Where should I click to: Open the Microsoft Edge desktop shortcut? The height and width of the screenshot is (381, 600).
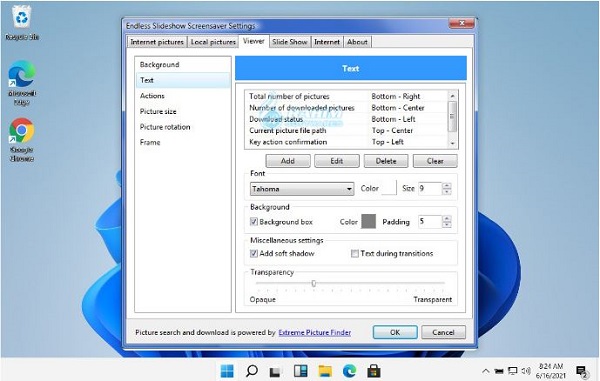coord(22,82)
